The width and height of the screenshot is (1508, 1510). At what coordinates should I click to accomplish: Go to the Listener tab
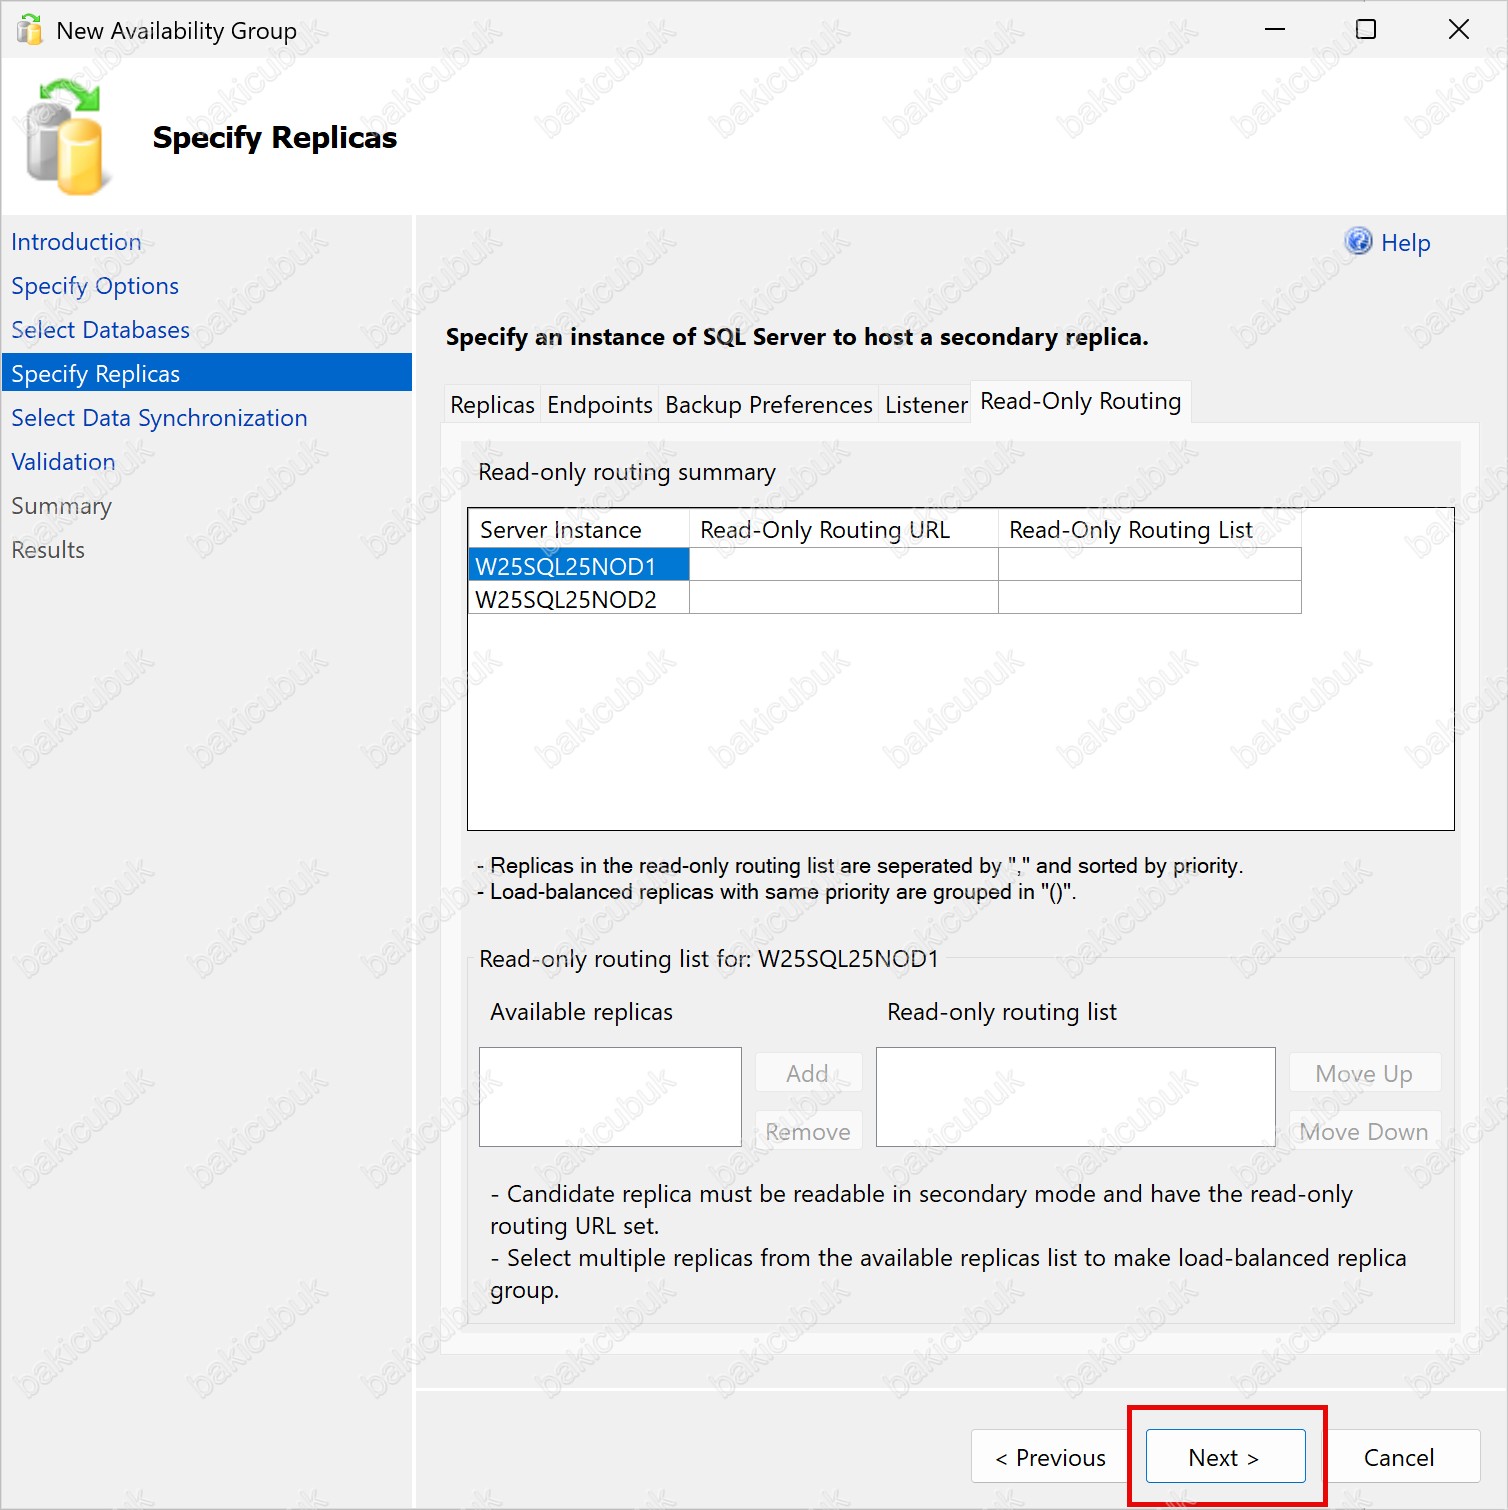pyautogui.click(x=925, y=405)
